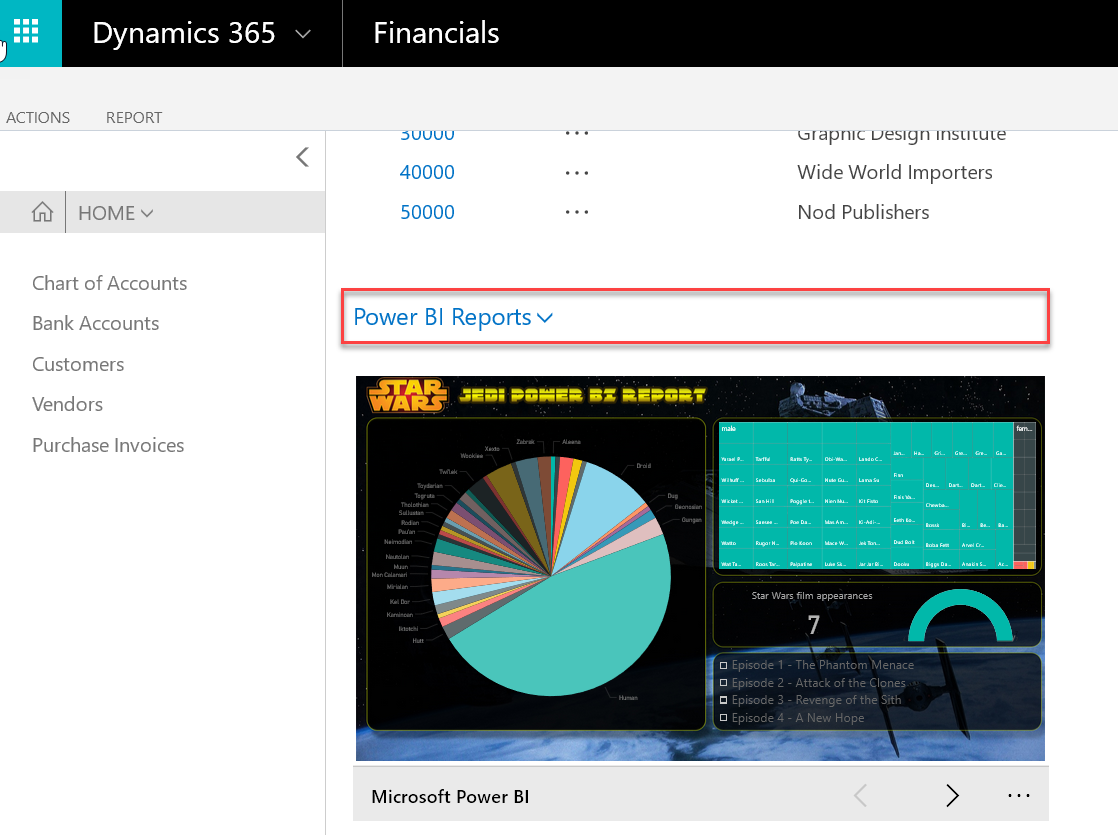This screenshot has height=835, width=1118.
Task: Open the ACTIONS tab
Action: click(38, 118)
